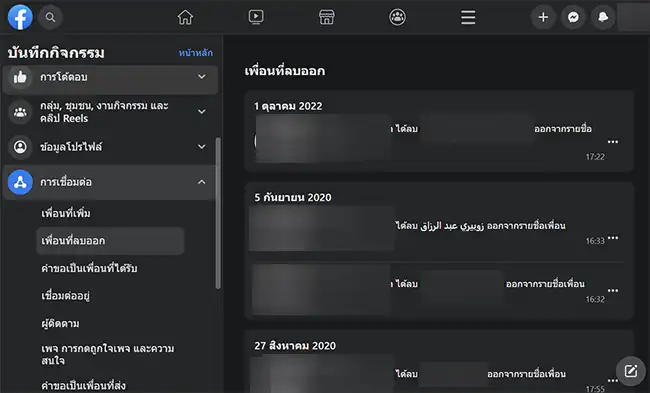
Task: Click the เพื่อนที่ลบออก page heading
Action: click(x=285, y=71)
